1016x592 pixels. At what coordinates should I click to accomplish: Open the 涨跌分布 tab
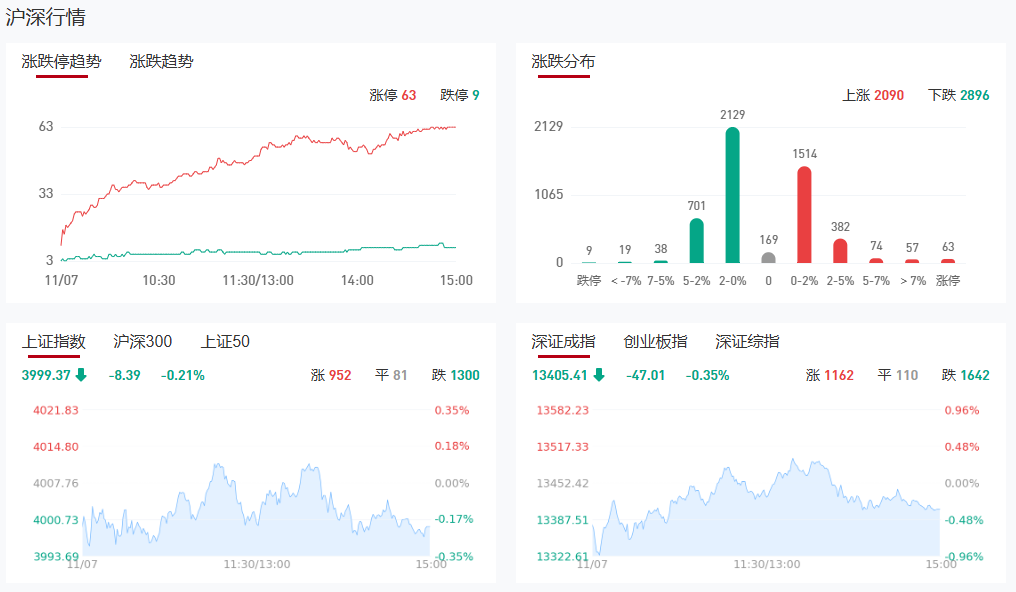point(563,62)
